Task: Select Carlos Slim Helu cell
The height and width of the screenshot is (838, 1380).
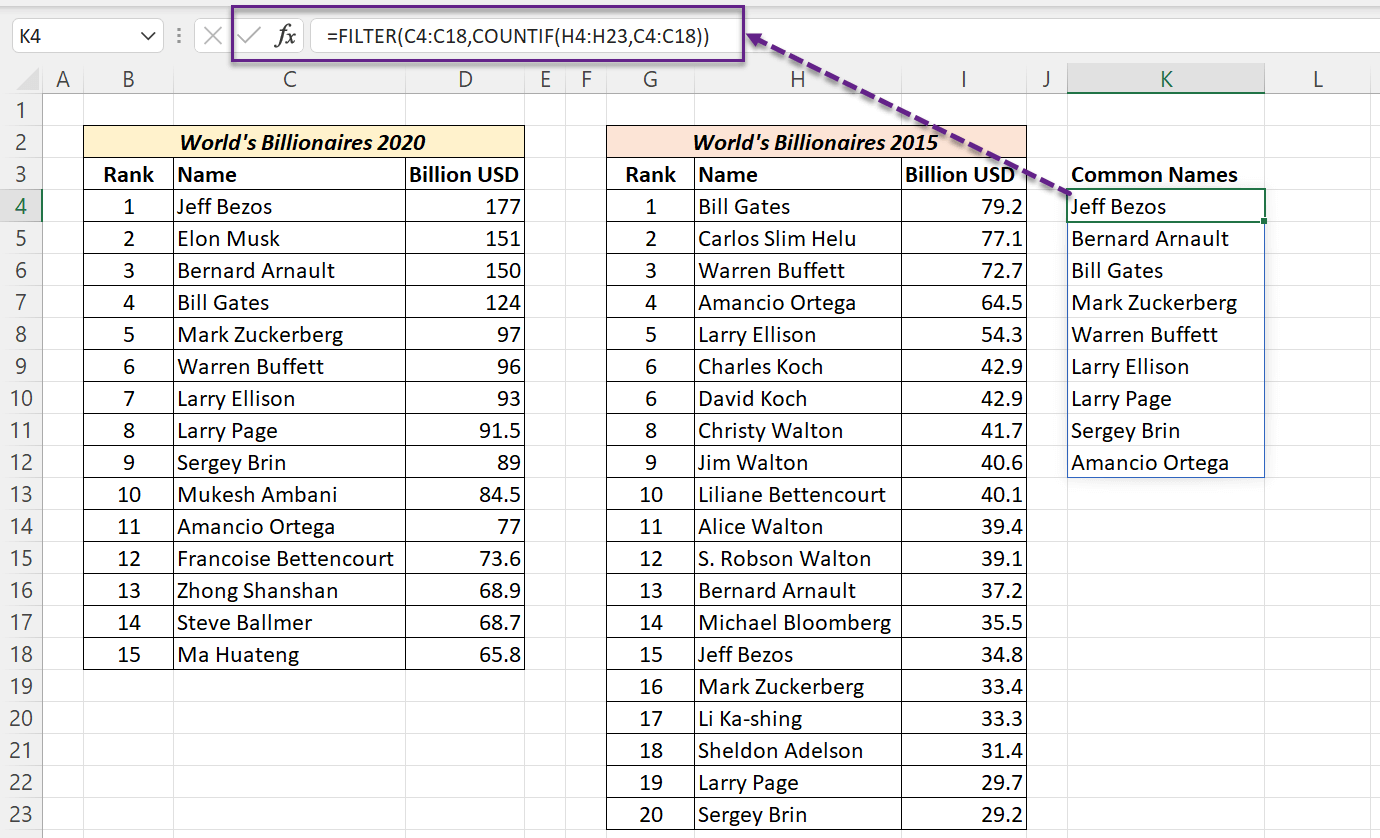Action: pyautogui.click(x=798, y=238)
